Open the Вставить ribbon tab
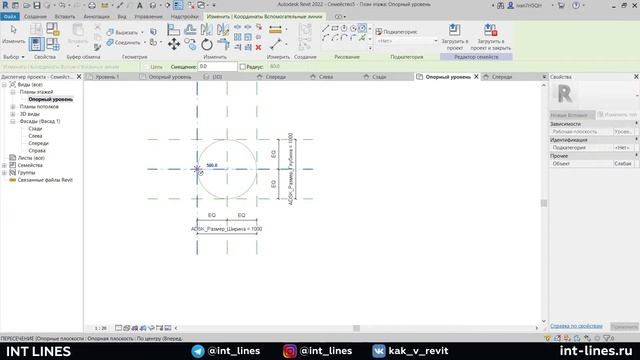The height and width of the screenshot is (360, 640). tap(64, 17)
